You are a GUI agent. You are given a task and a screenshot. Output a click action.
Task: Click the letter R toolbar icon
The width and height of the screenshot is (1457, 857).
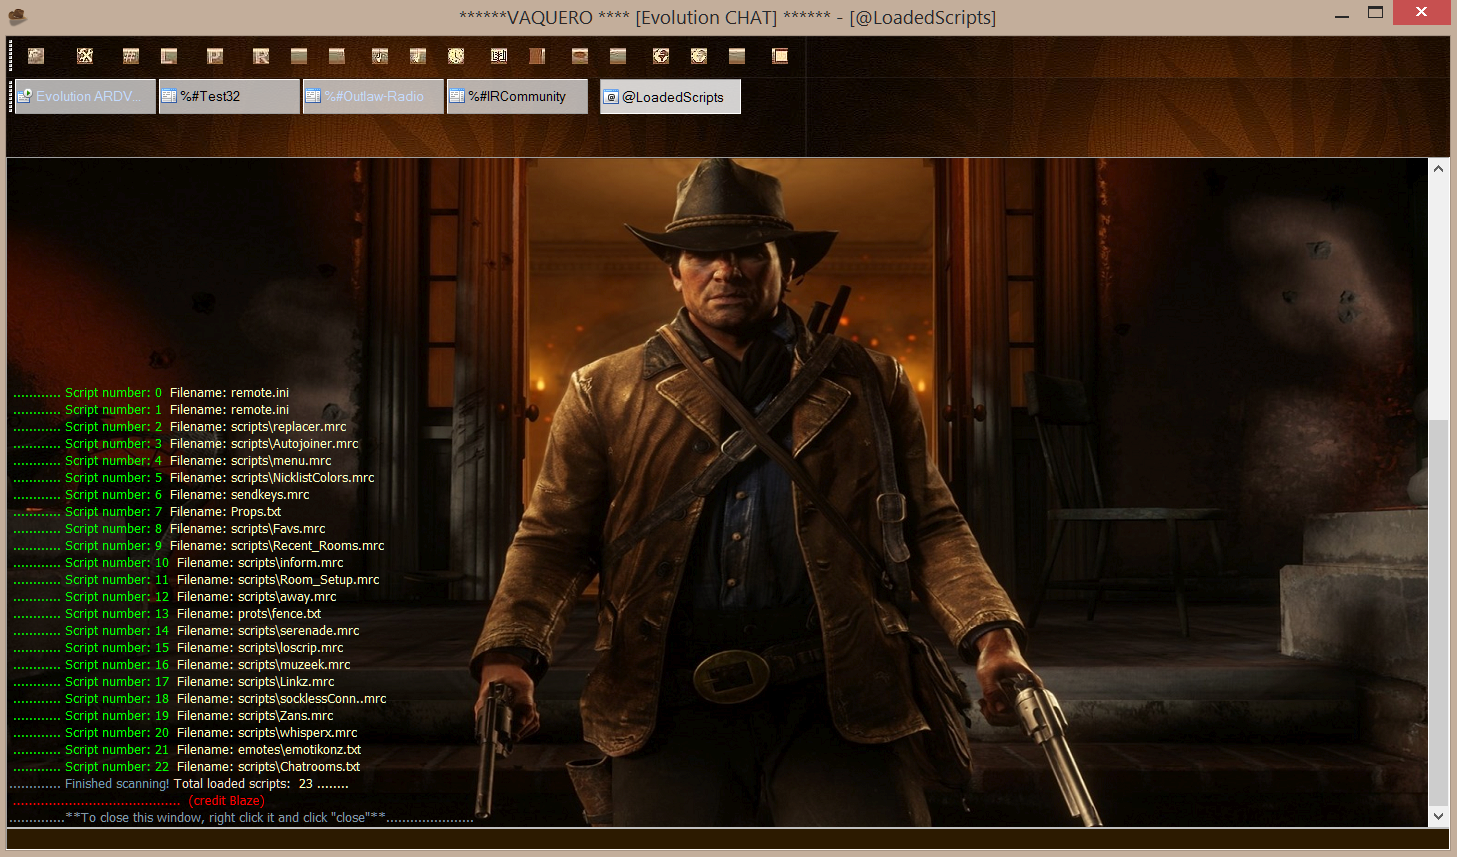click(261, 56)
